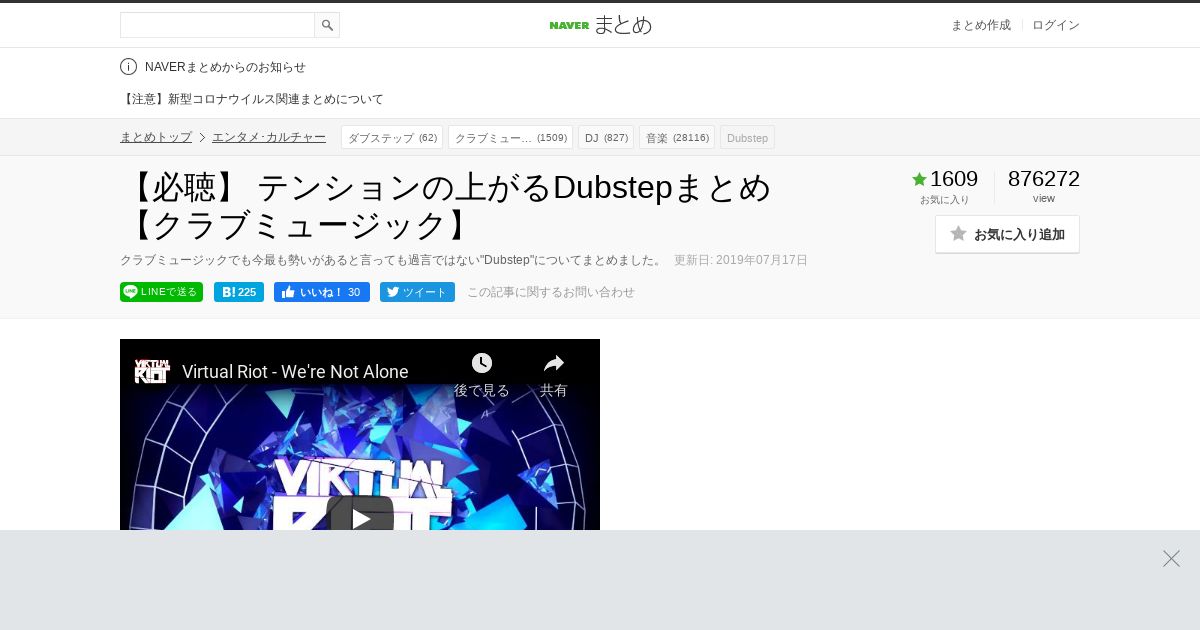Image resolution: width=1200 pixels, height=630 pixels.
Task: Select the Dubstep tag
Action: coord(747,137)
